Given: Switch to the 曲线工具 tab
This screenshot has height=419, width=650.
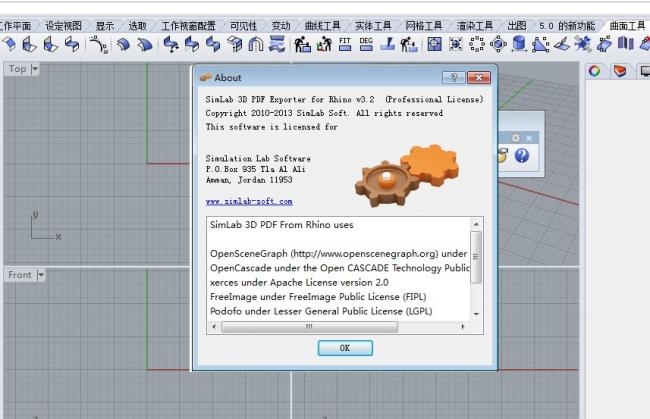Looking at the screenshot, I should (322, 25).
